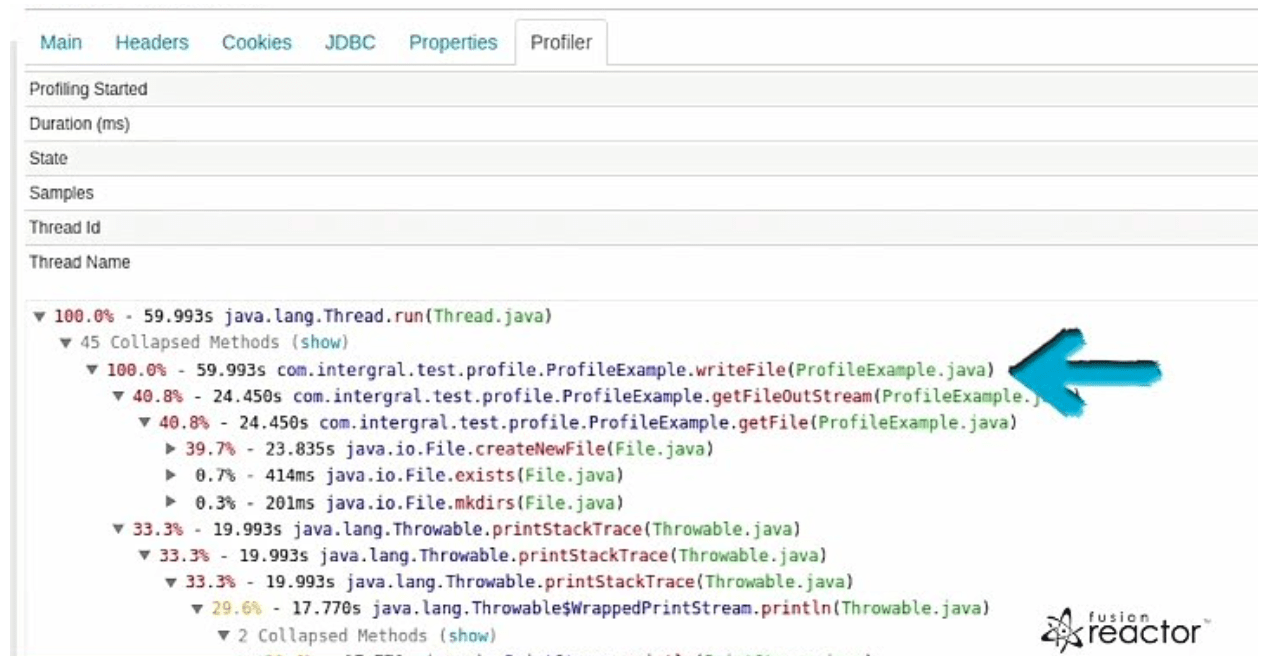The width and height of the screenshot is (1270, 672).
Task: Expand the File.mkdirs node
Action: pyautogui.click(x=171, y=503)
